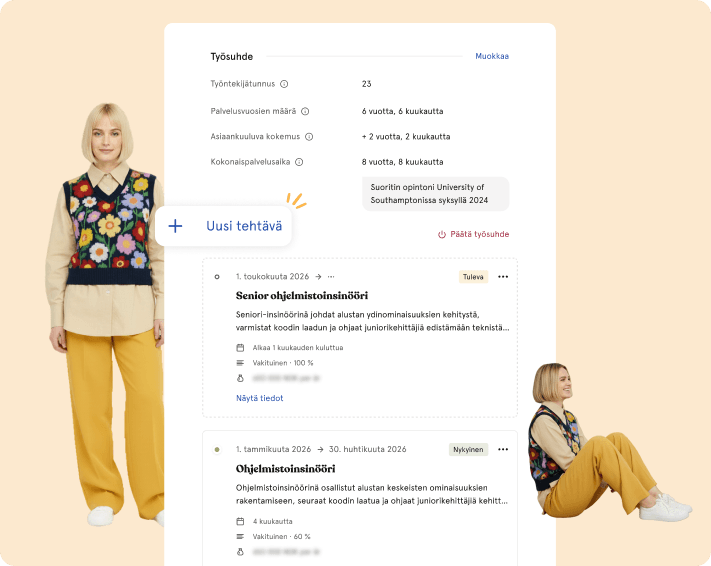Open Näytä tiedot for the senior role
This screenshot has width=711, height=566.
[259, 398]
